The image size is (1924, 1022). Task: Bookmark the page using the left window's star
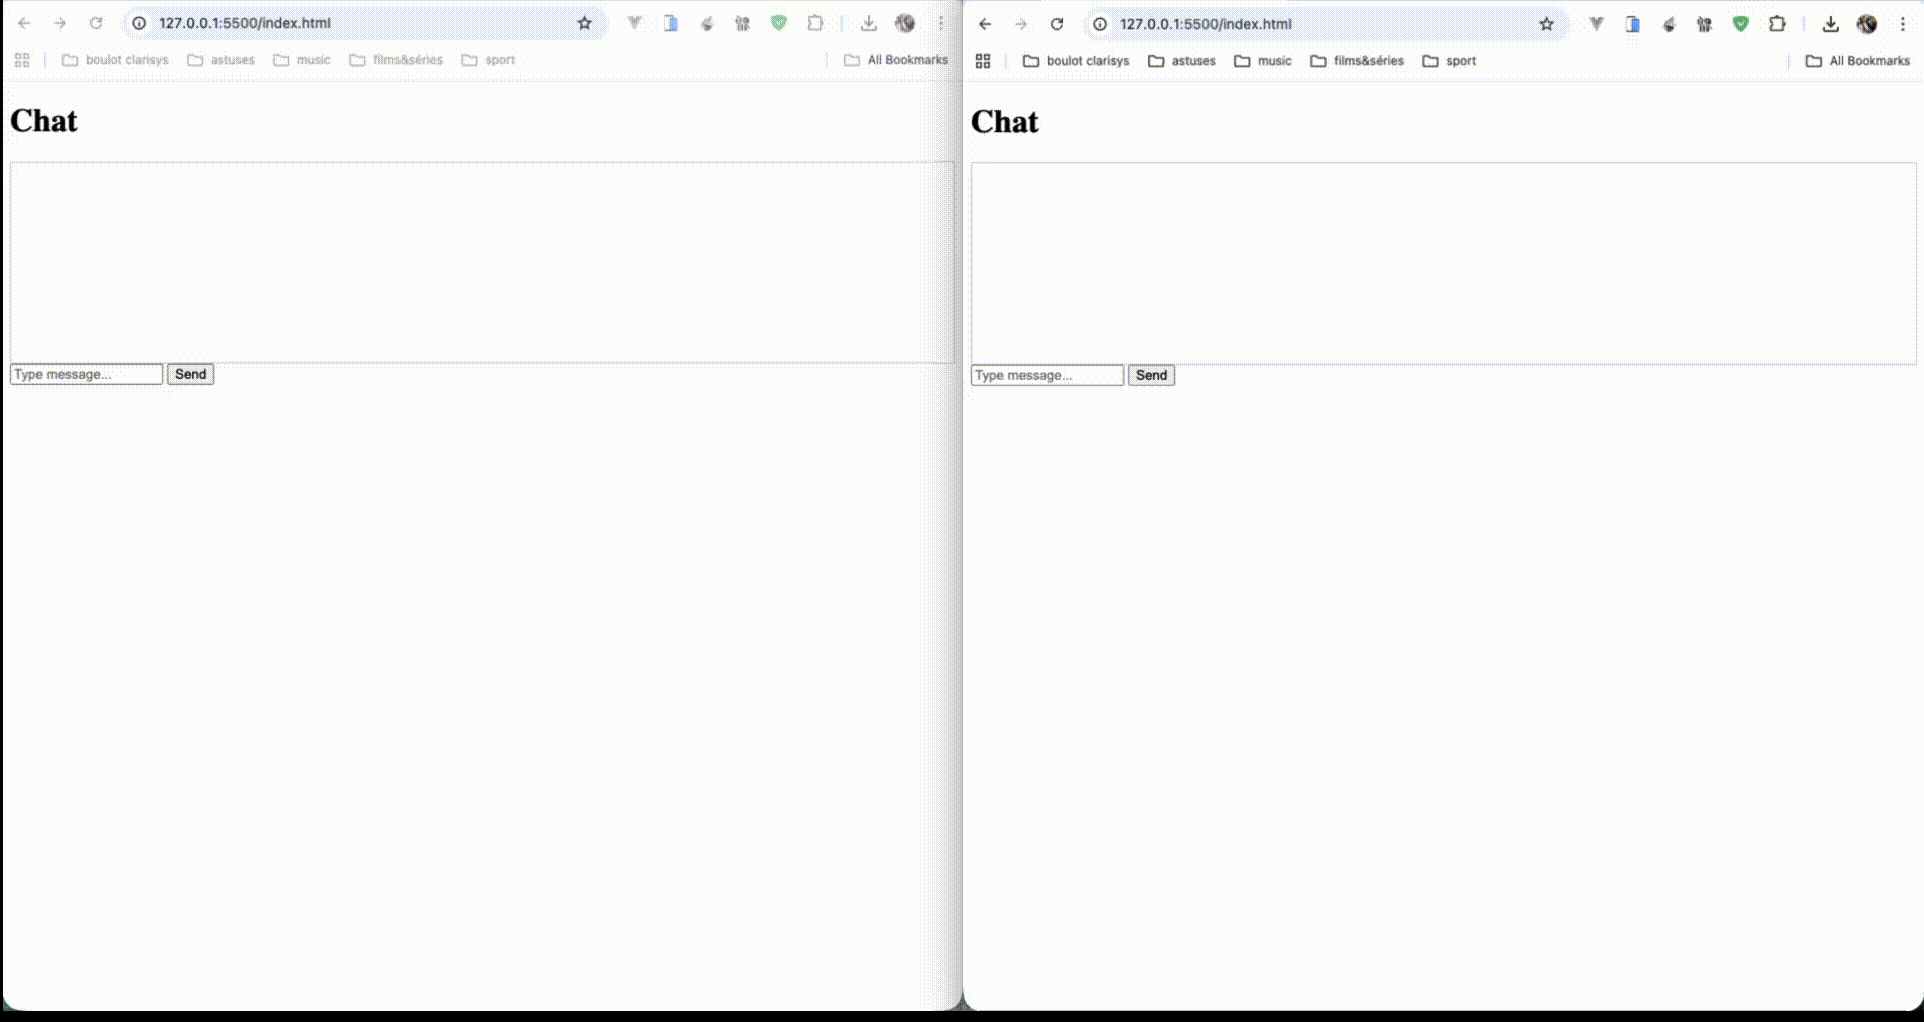pos(585,23)
